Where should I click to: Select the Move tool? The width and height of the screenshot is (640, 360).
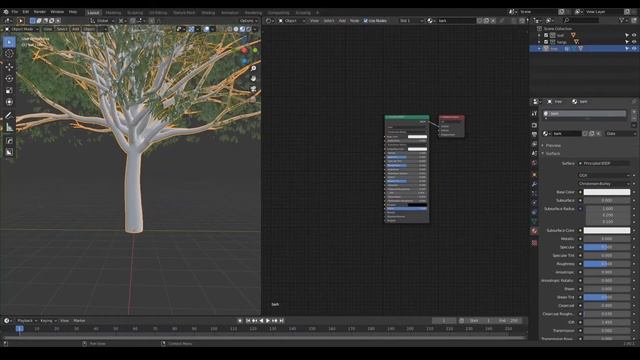click(x=9, y=67)
